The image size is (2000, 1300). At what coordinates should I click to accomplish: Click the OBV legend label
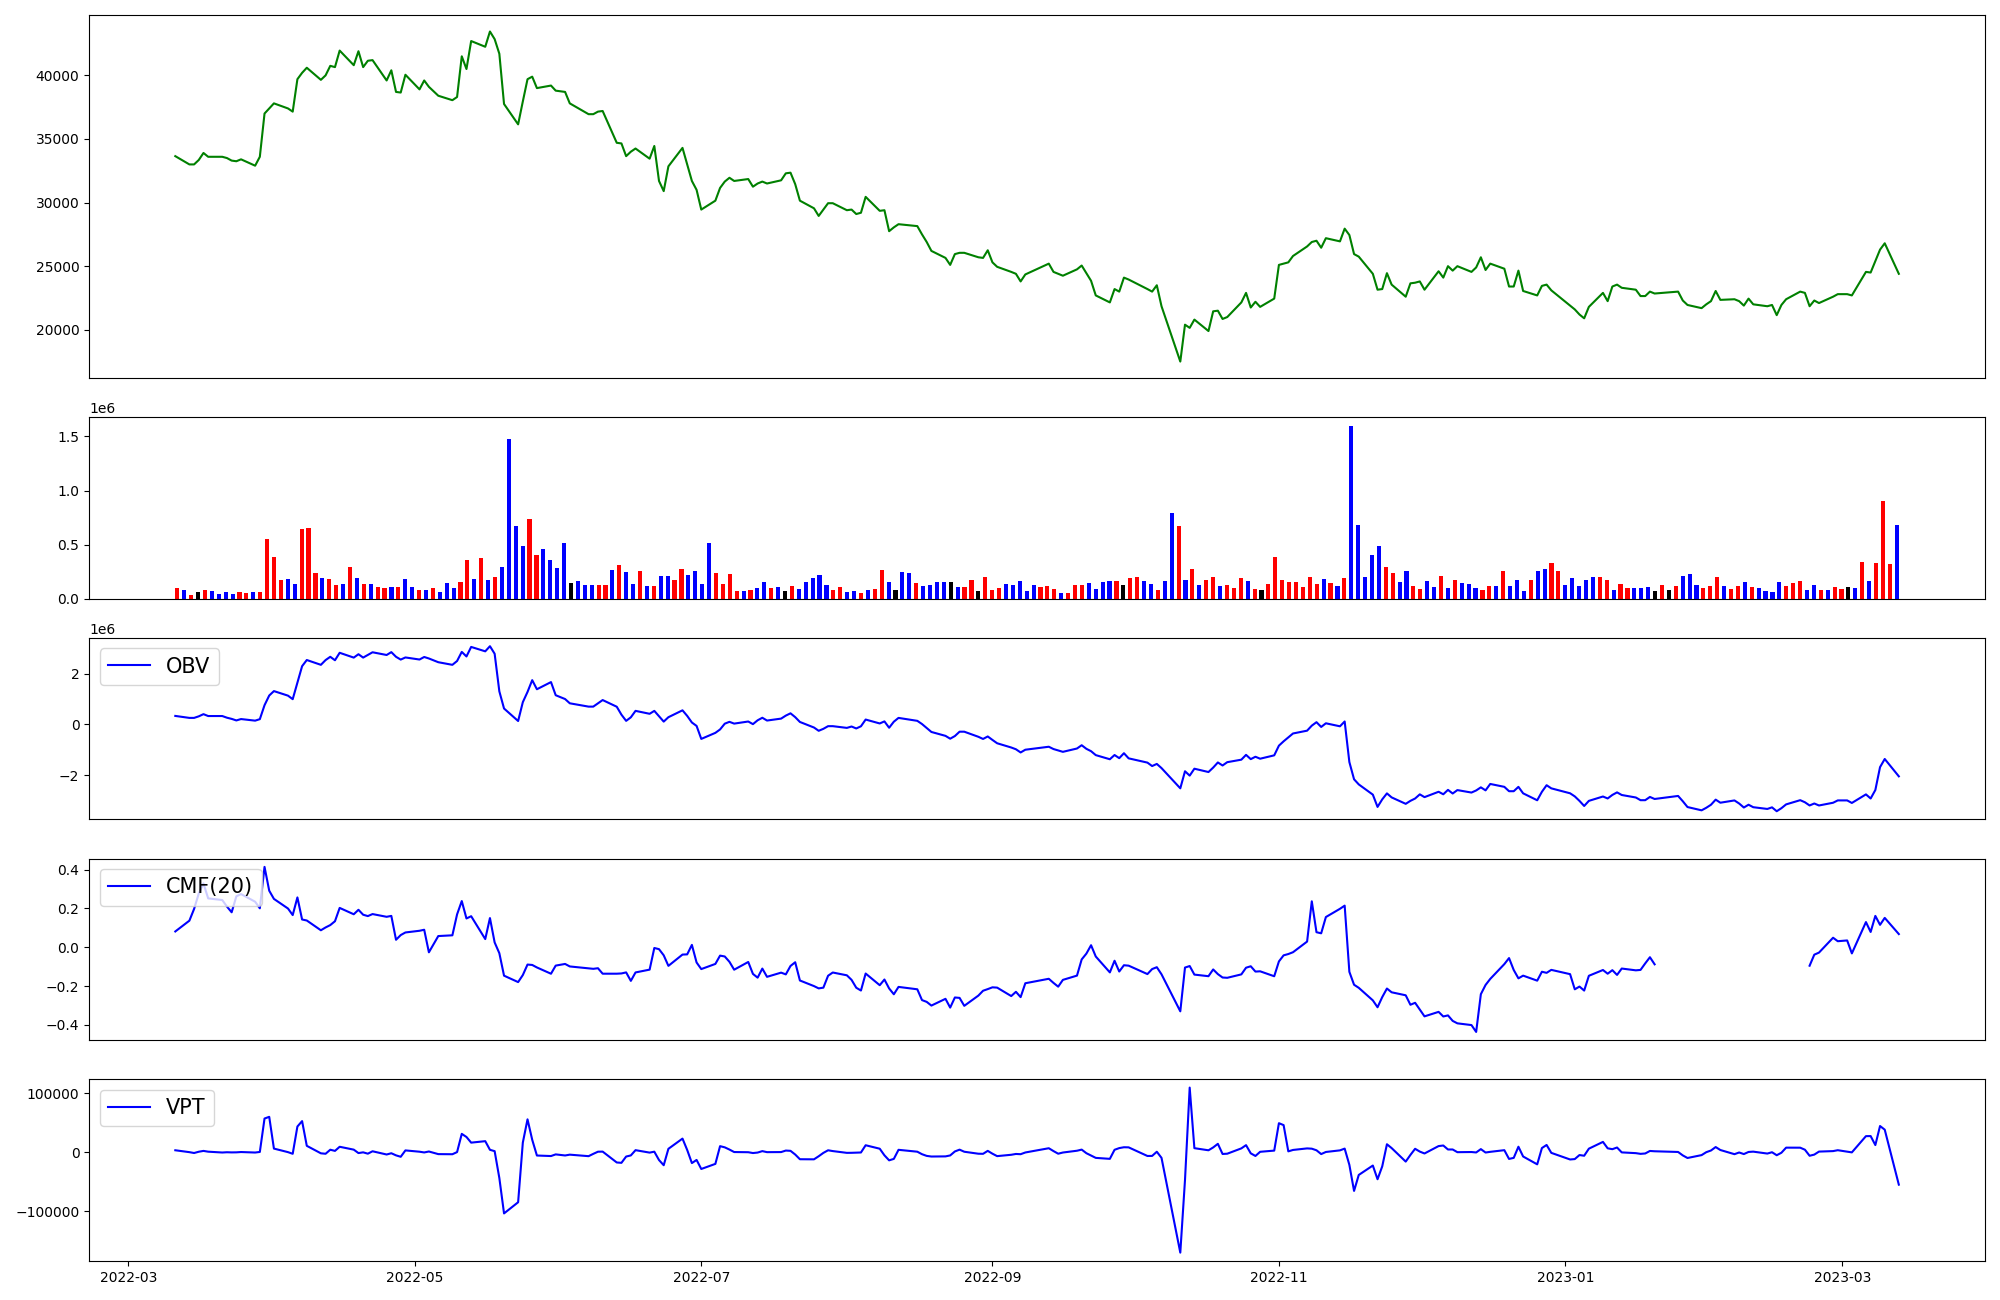click(x=187, y=666)
